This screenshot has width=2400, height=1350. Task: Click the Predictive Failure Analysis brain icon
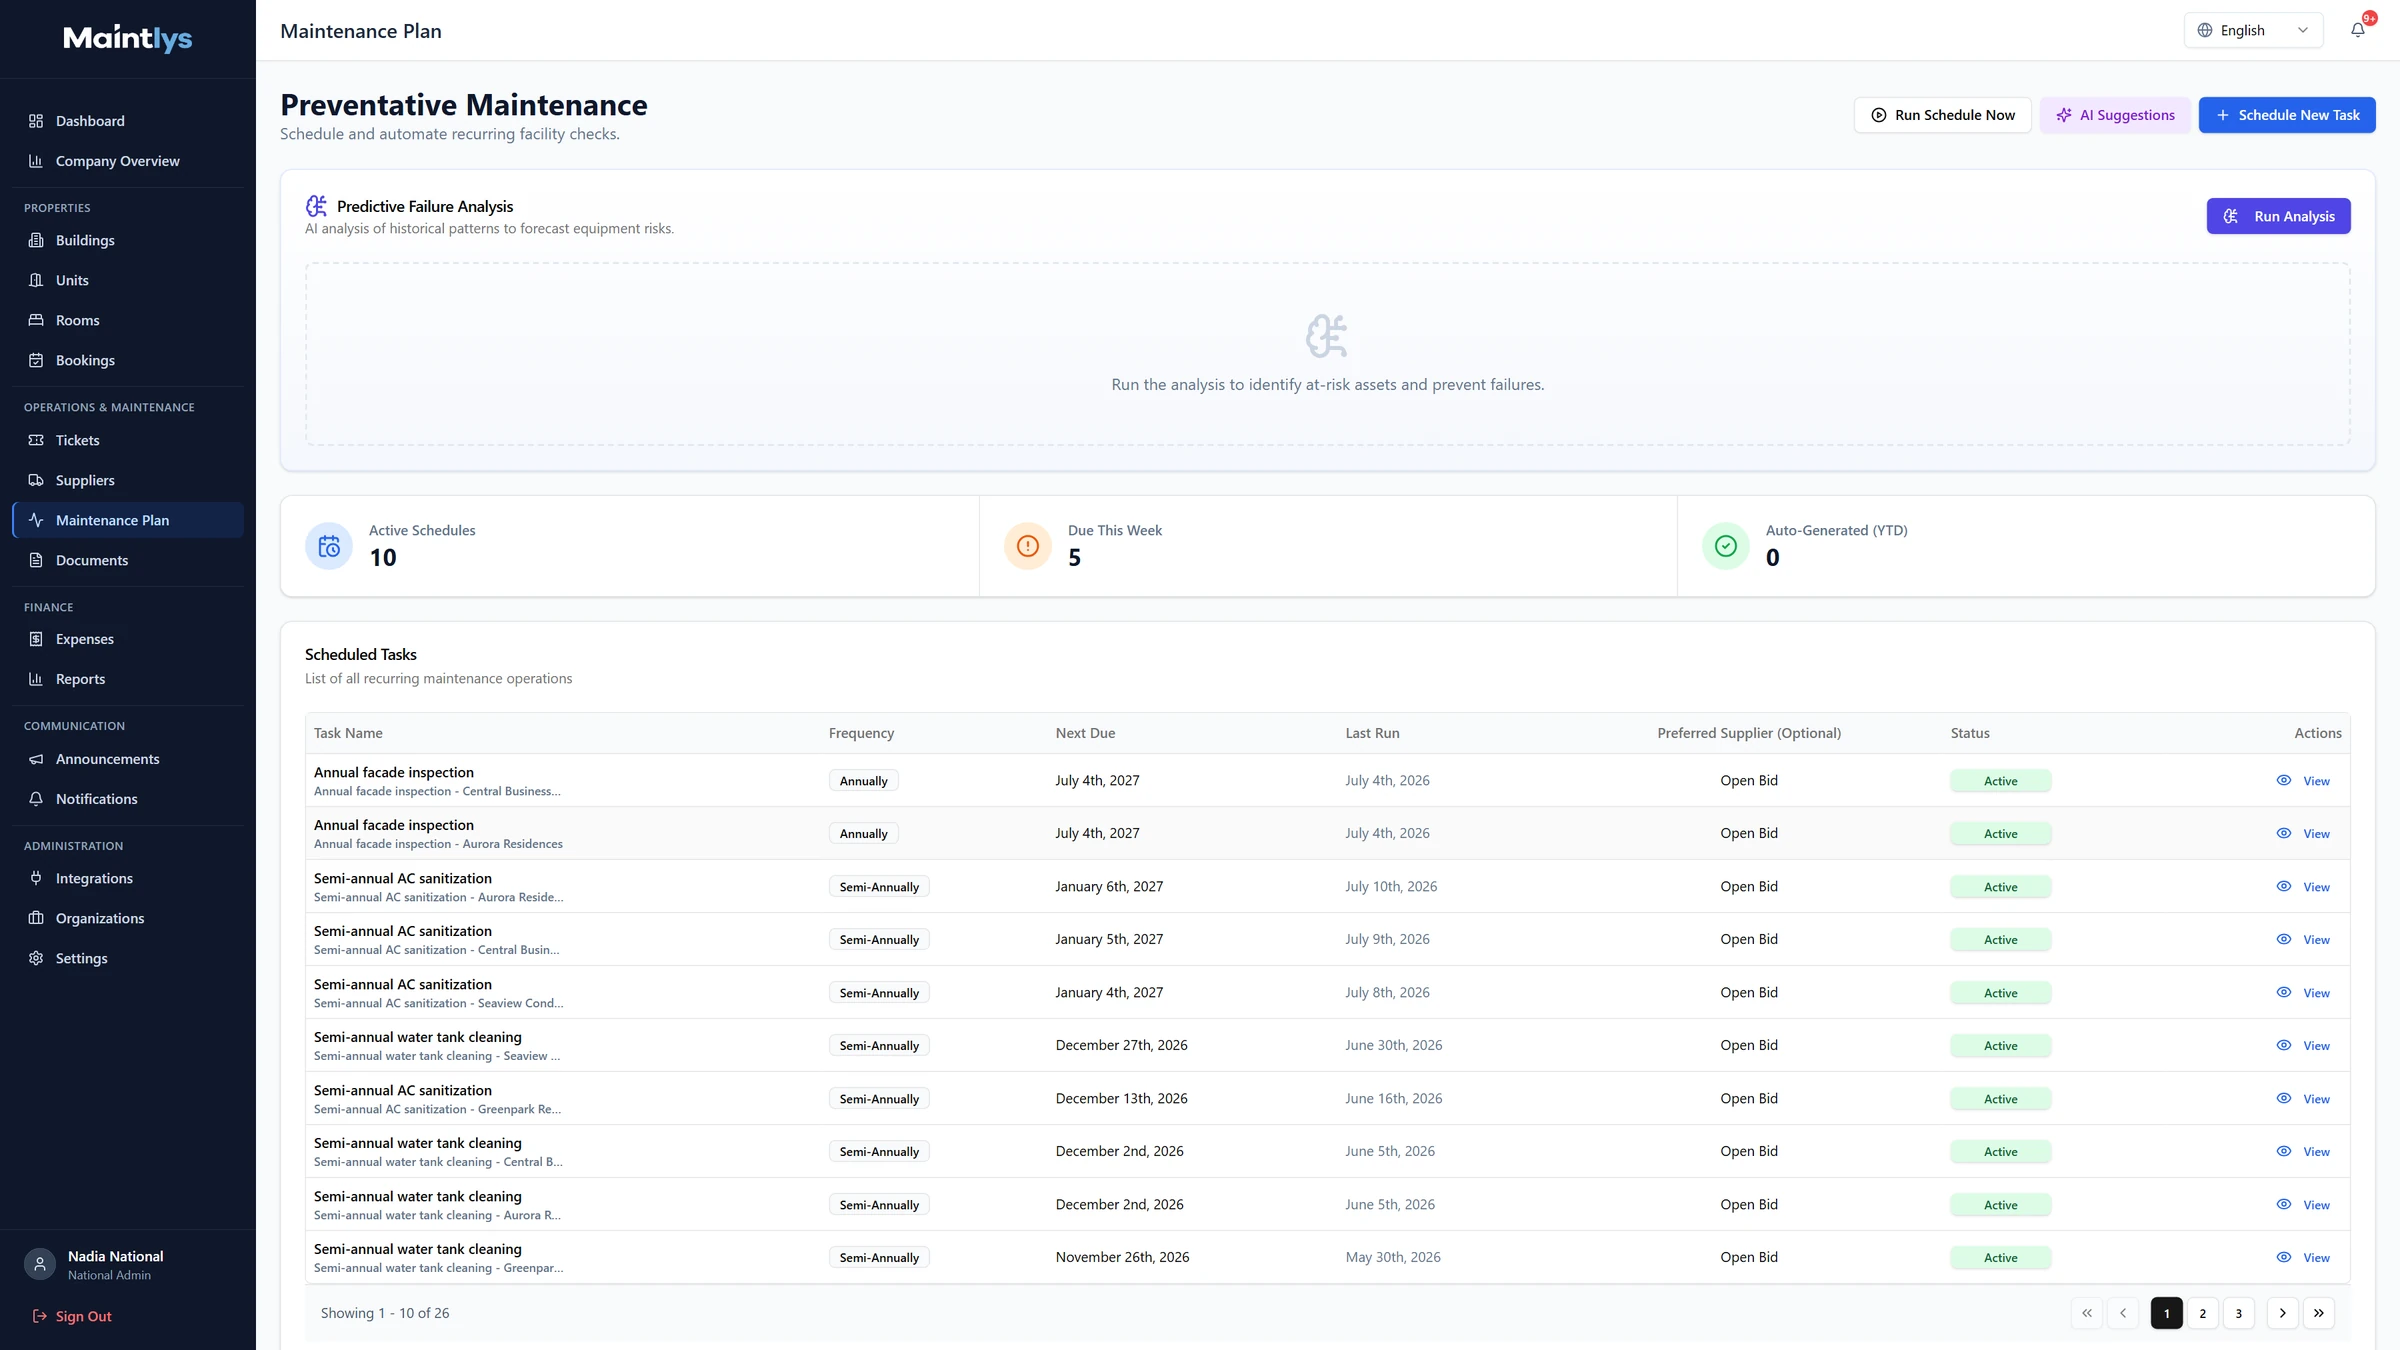316,206
